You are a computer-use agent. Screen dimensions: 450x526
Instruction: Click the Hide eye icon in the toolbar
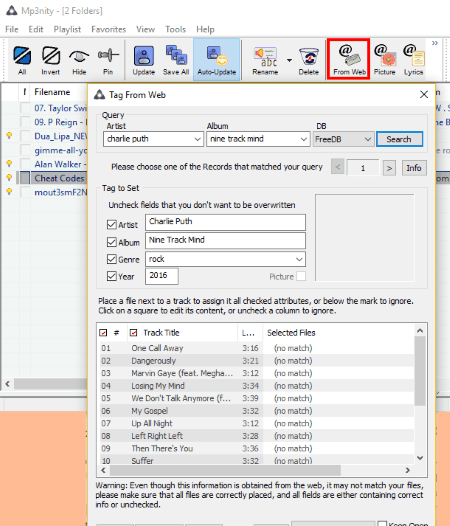[x=79, y=60]
